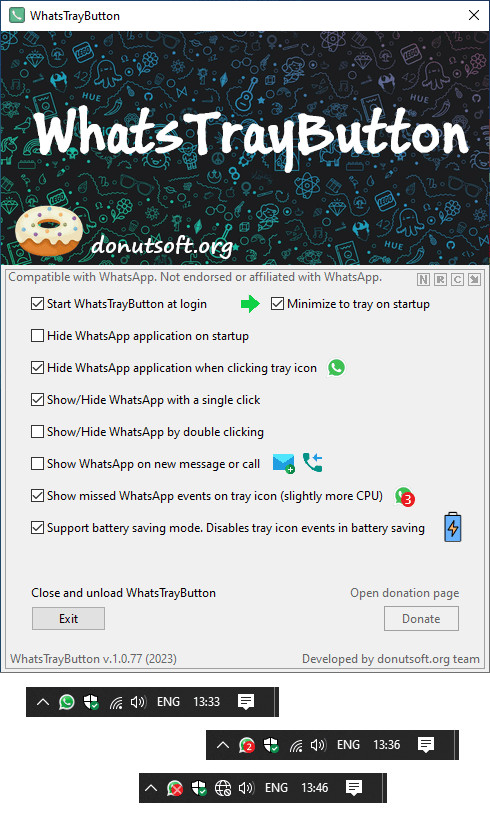490x813 pixels.
Task: Click the blue envelope new message icon
Action: pos(284,463)
